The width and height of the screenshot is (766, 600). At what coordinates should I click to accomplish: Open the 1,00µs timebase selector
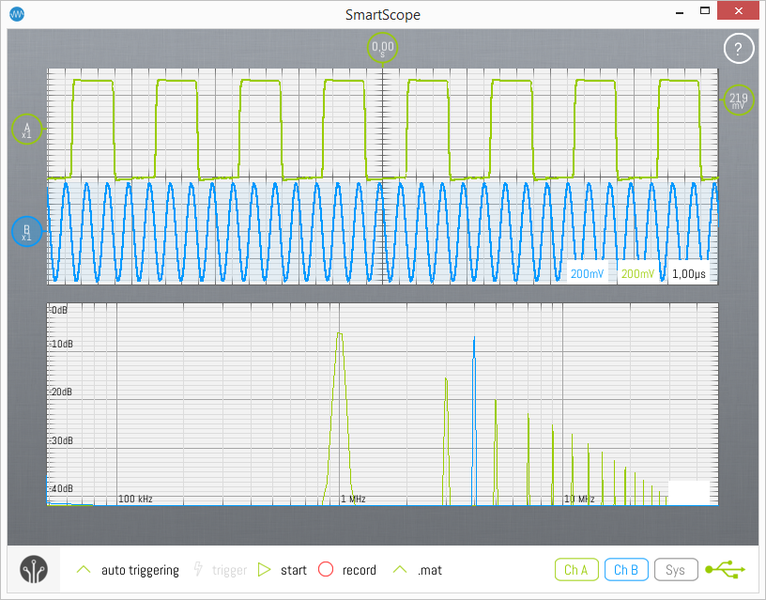pos(691,274)
